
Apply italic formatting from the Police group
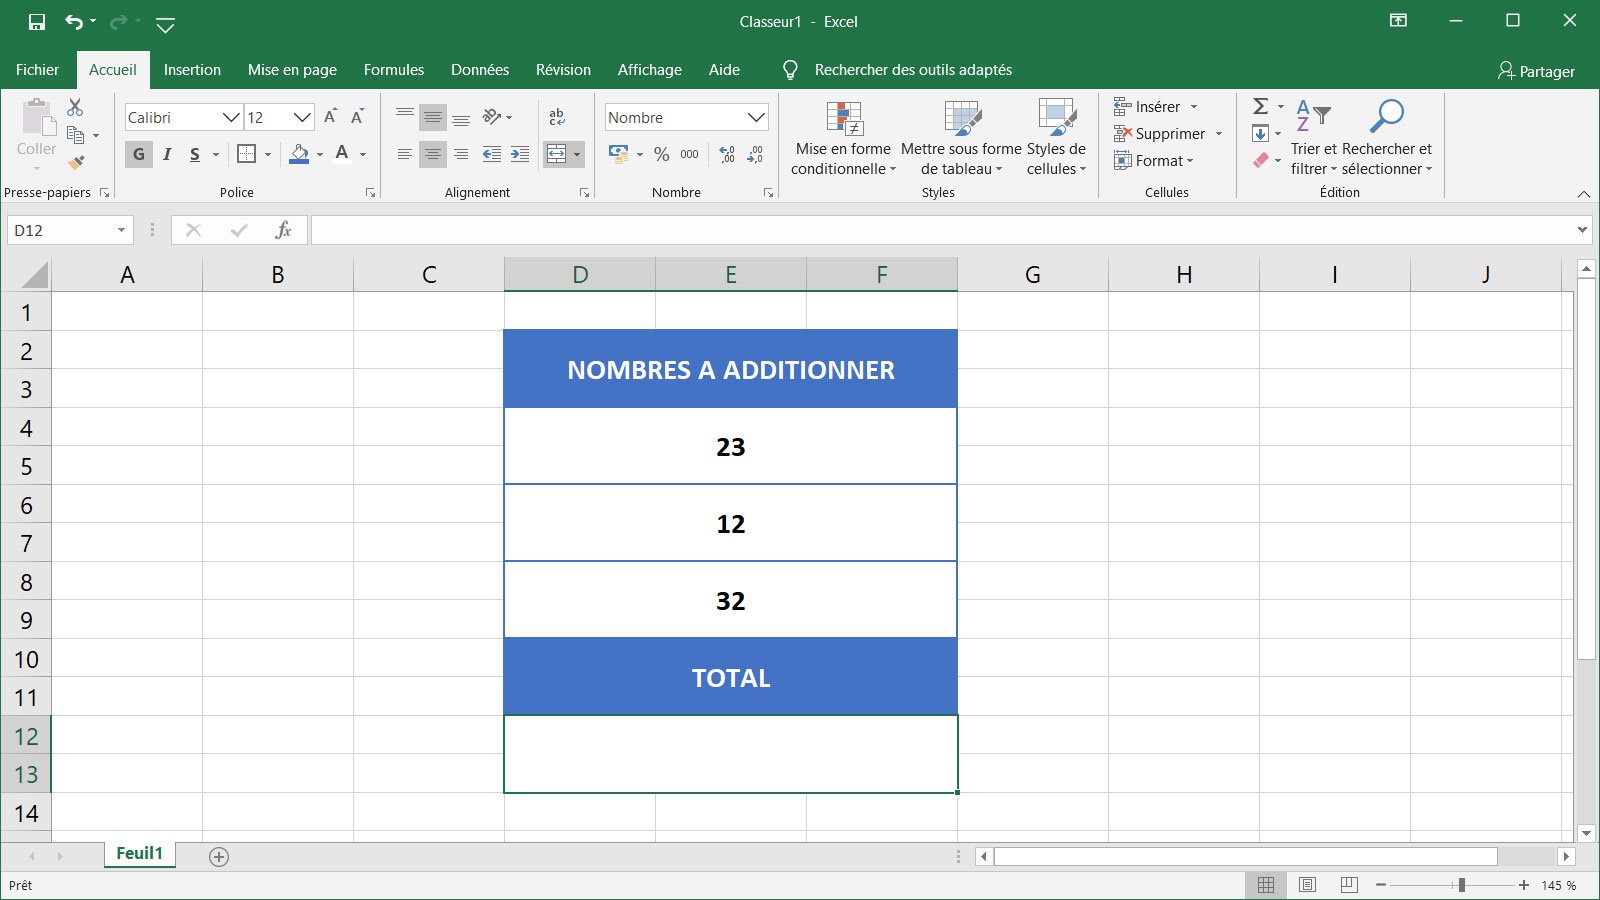(166, 154)
